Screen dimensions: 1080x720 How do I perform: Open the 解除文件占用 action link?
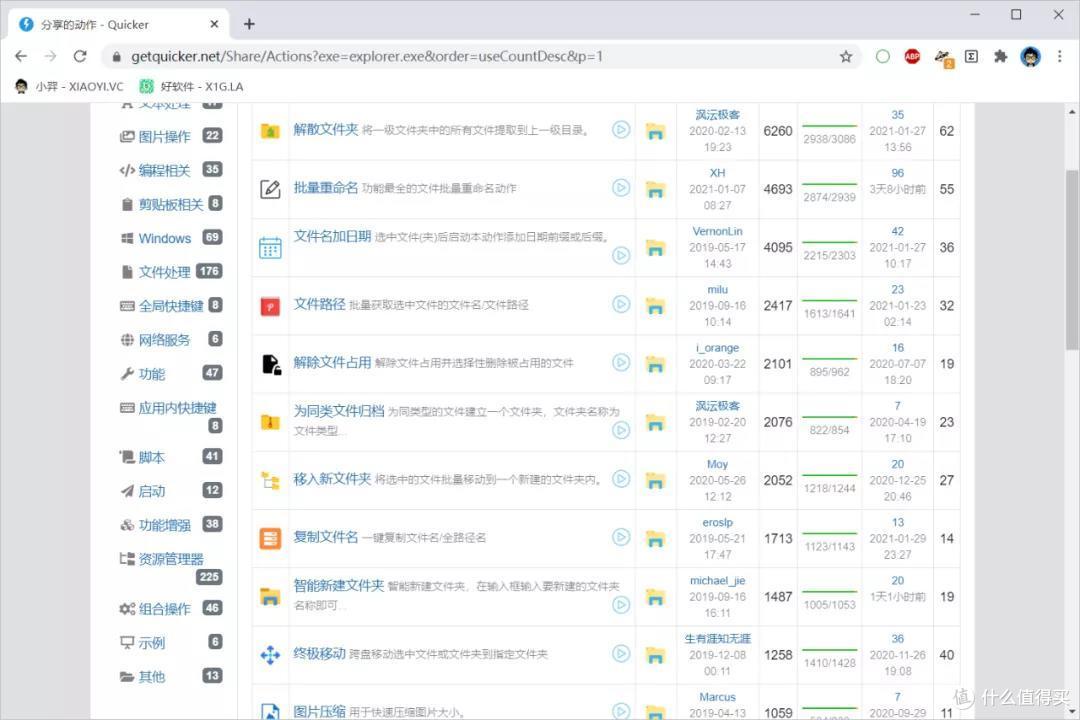click(333, 362)
